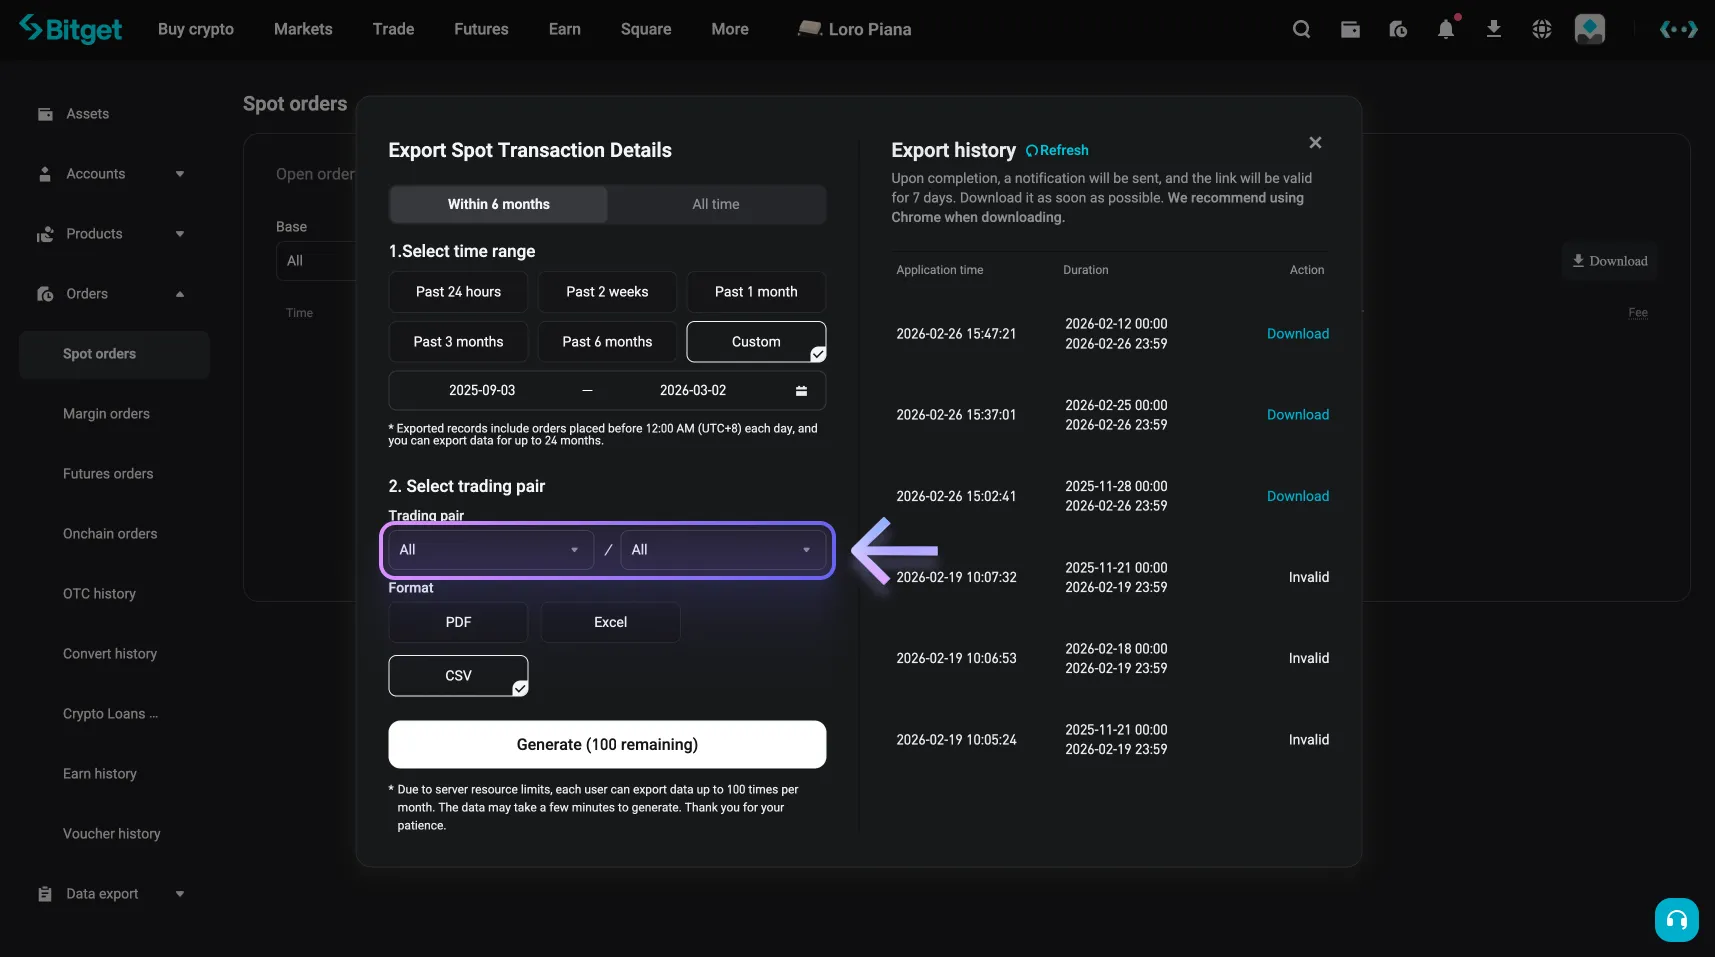Open customer support headset chat icon
Image resolution: width=1715 pixels, height=957 pixels.
click(x=1676, y=920)
